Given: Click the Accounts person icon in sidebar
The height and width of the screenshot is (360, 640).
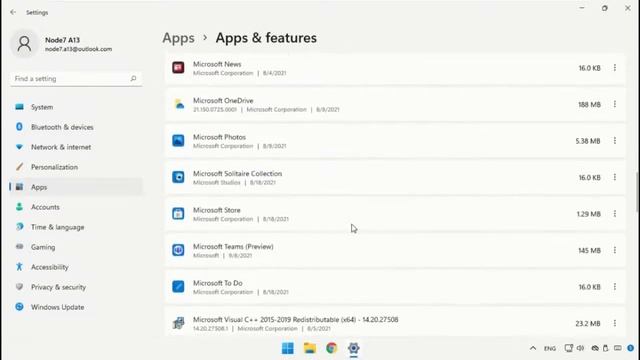Looking at the screenshot, I should [19, 207].
